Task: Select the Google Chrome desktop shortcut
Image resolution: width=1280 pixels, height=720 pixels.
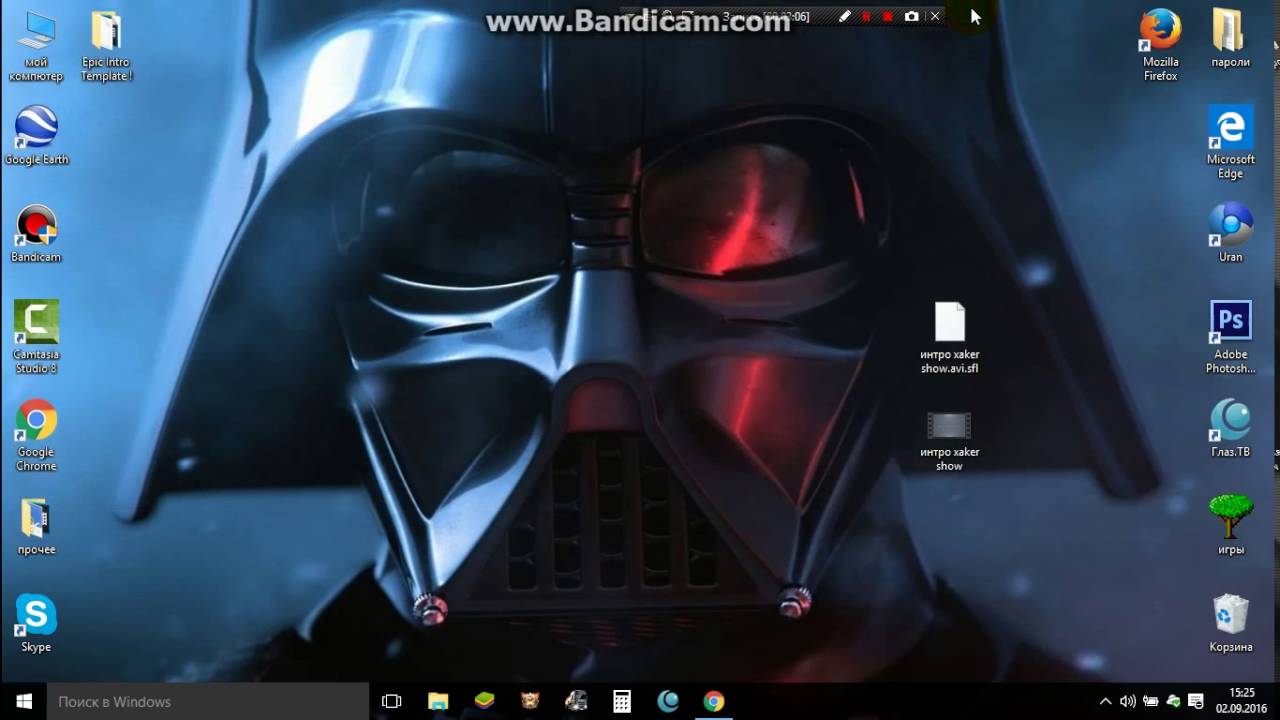Action: [36, 435]
